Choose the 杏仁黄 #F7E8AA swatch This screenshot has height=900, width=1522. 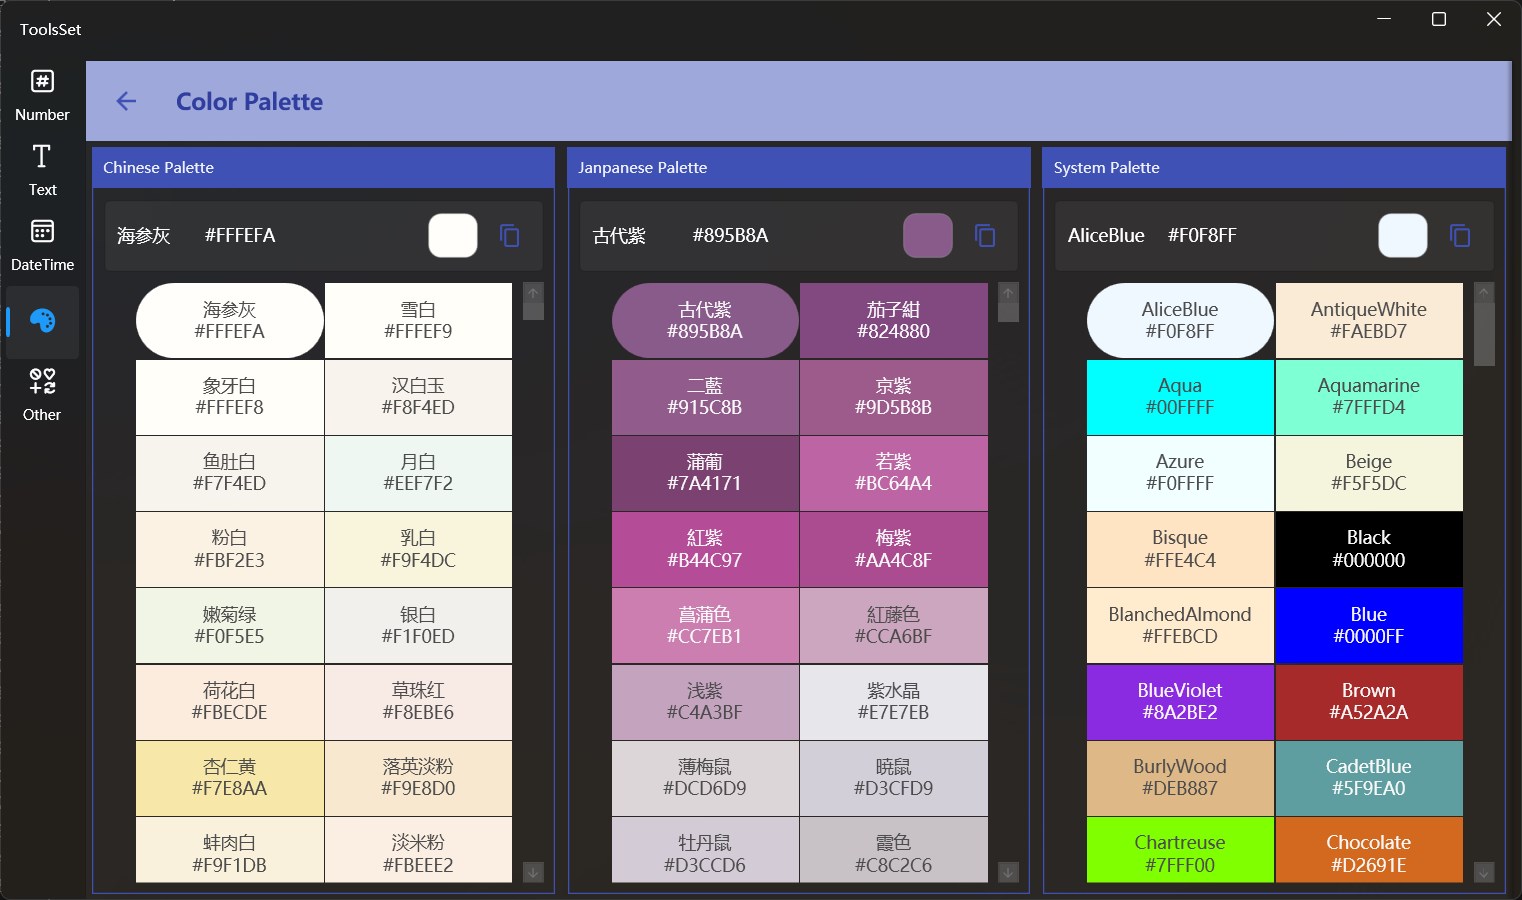[x=229, y=778]
